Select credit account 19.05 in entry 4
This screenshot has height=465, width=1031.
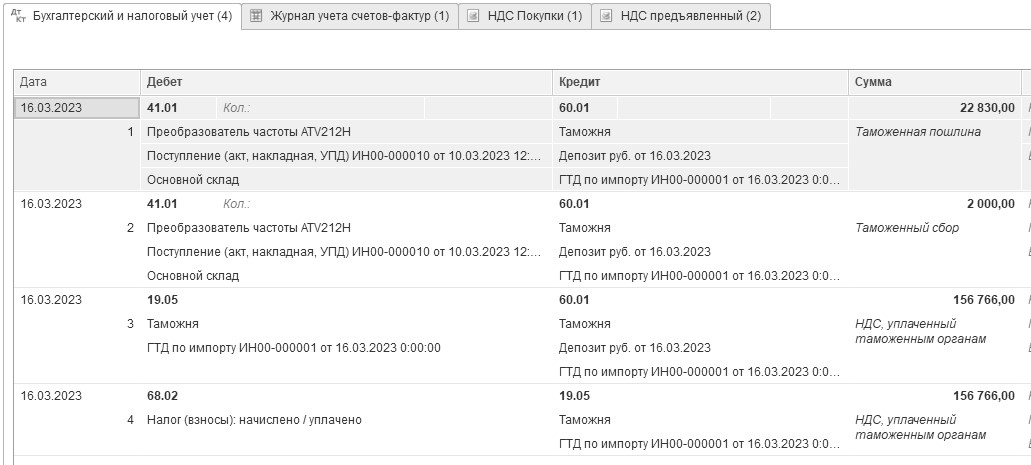click(x=574, y=395)
